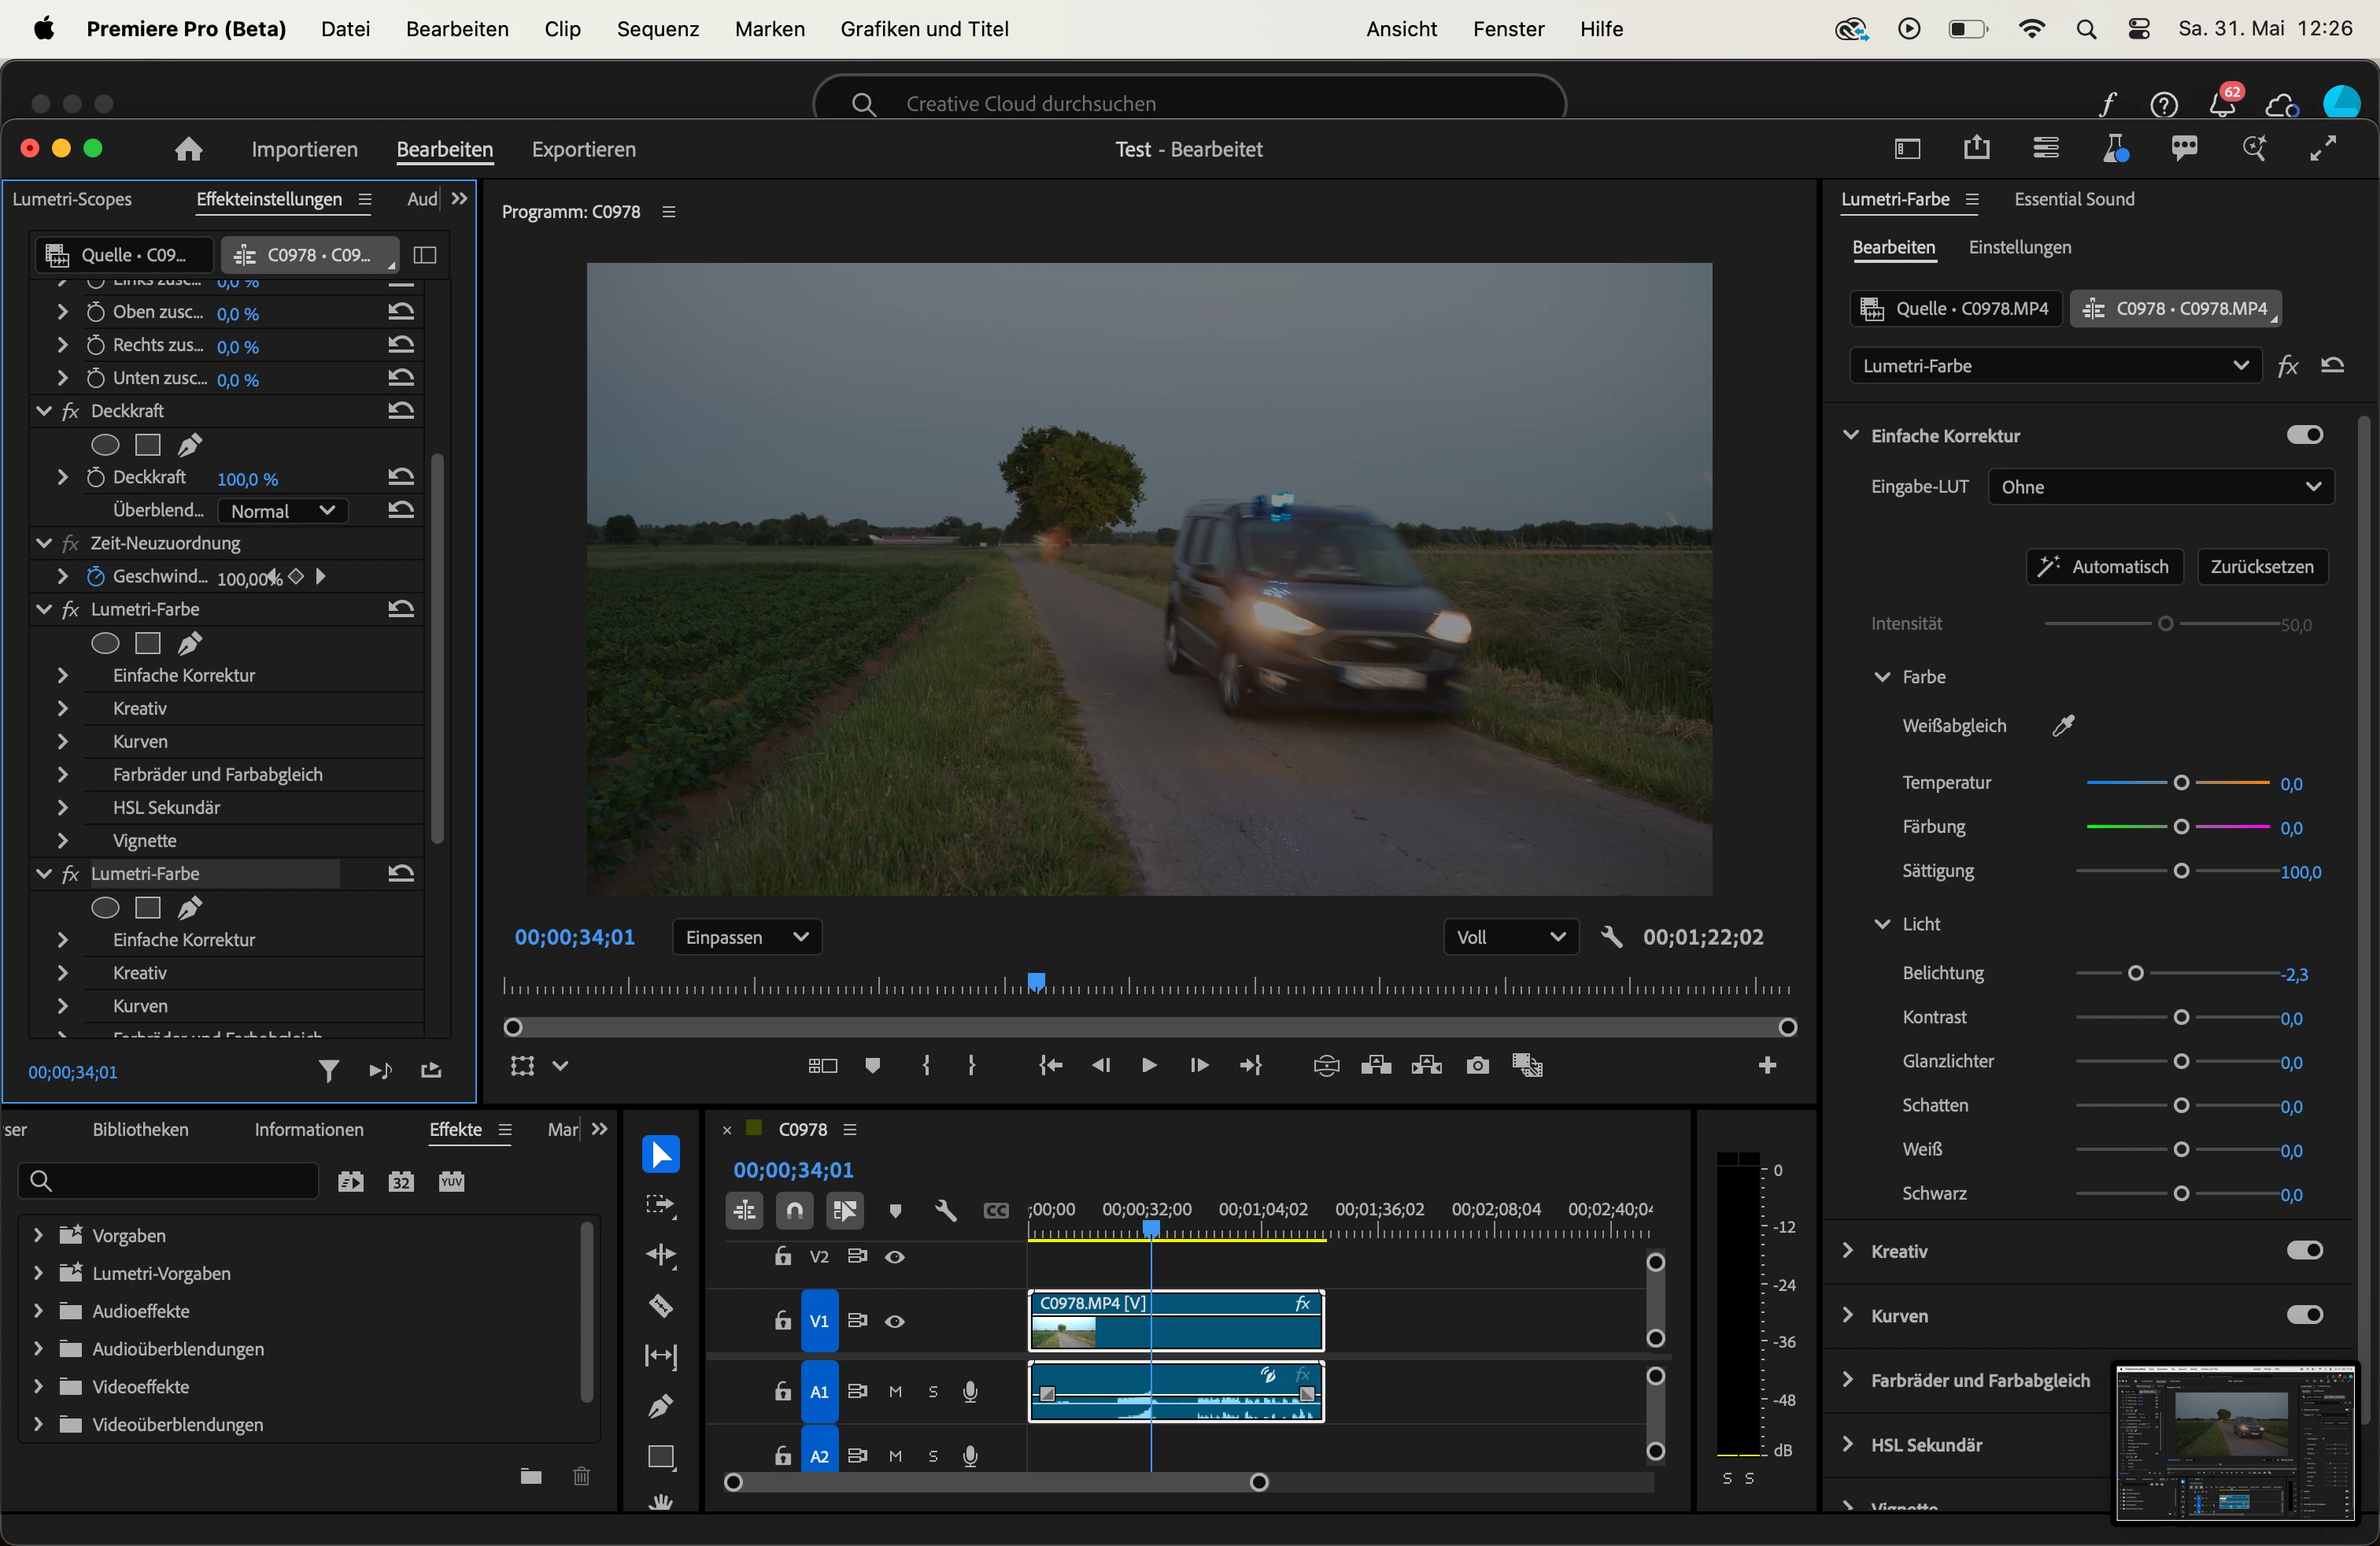
Task: Select the Razor tool in toolbar
Action: pos(661,1305)
